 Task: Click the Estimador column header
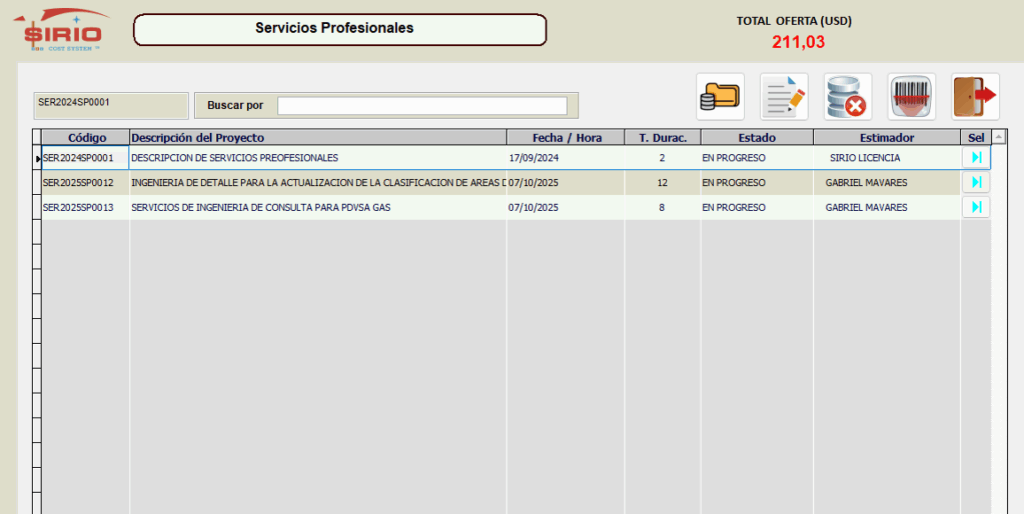[887, 138]
